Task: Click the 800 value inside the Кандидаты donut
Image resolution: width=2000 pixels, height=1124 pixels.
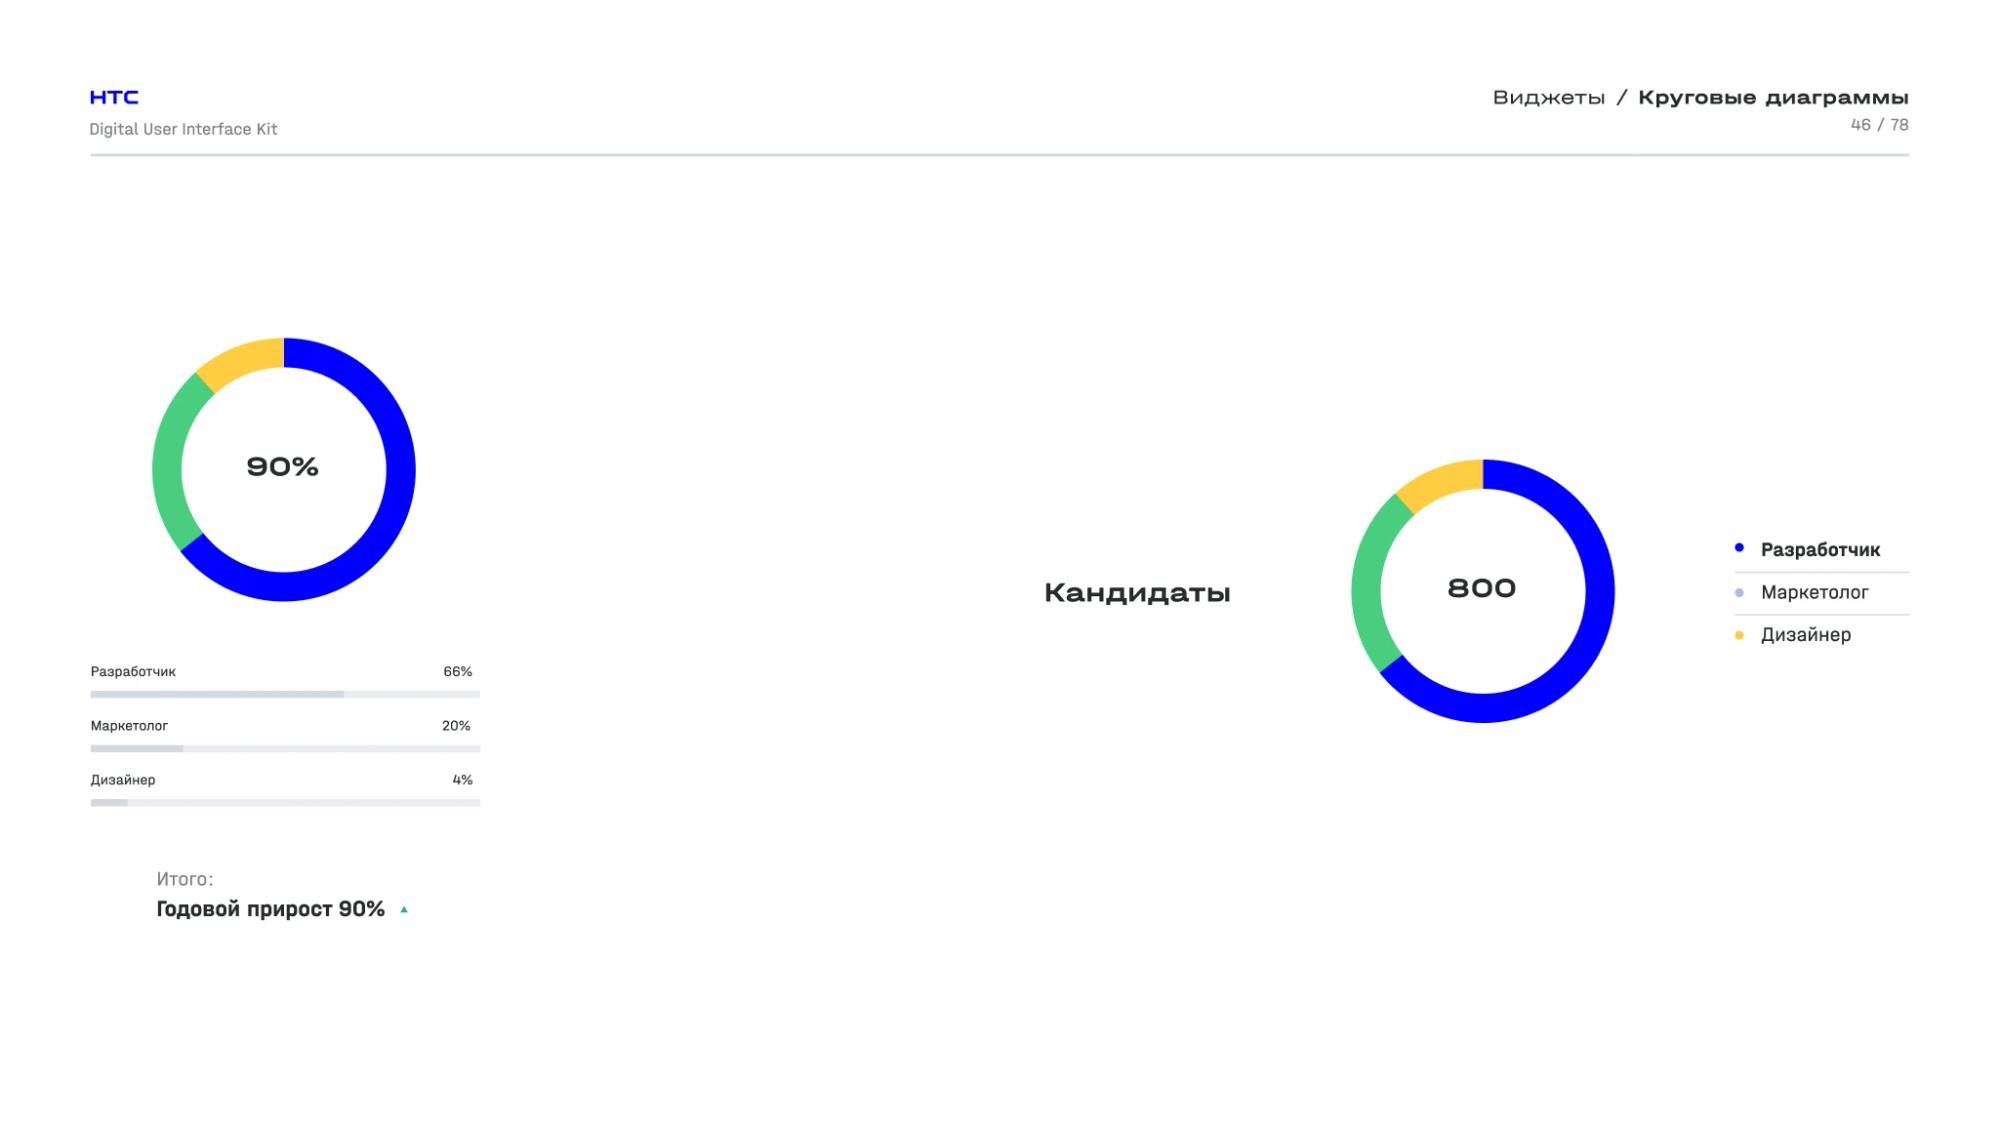Action: pyautogui.click(x=1482, y=588)
